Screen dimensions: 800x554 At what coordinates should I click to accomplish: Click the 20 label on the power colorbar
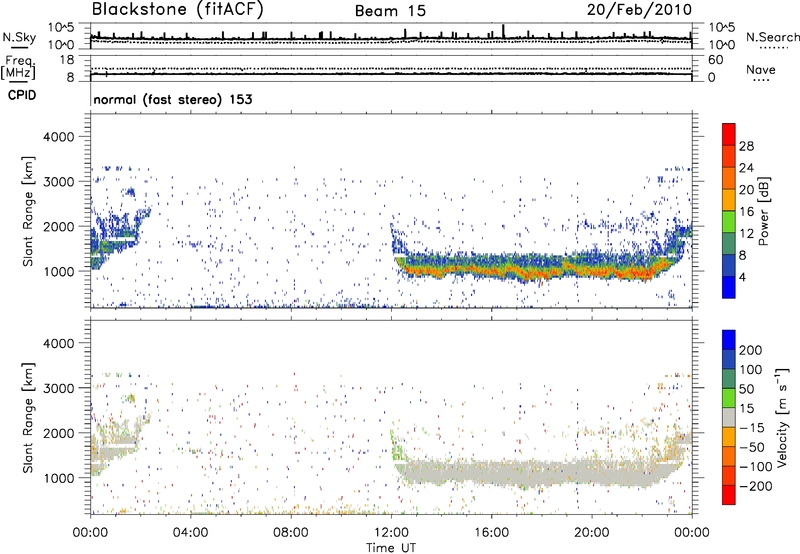coord(746,190)
